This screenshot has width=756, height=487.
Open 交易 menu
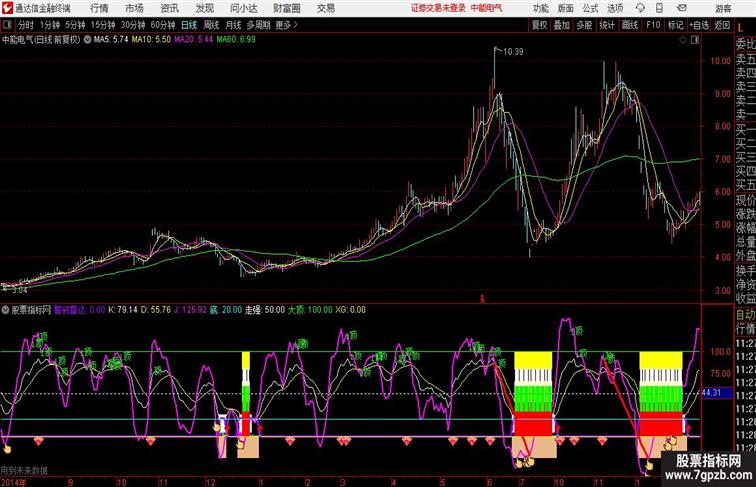click(x=326, y=8)
